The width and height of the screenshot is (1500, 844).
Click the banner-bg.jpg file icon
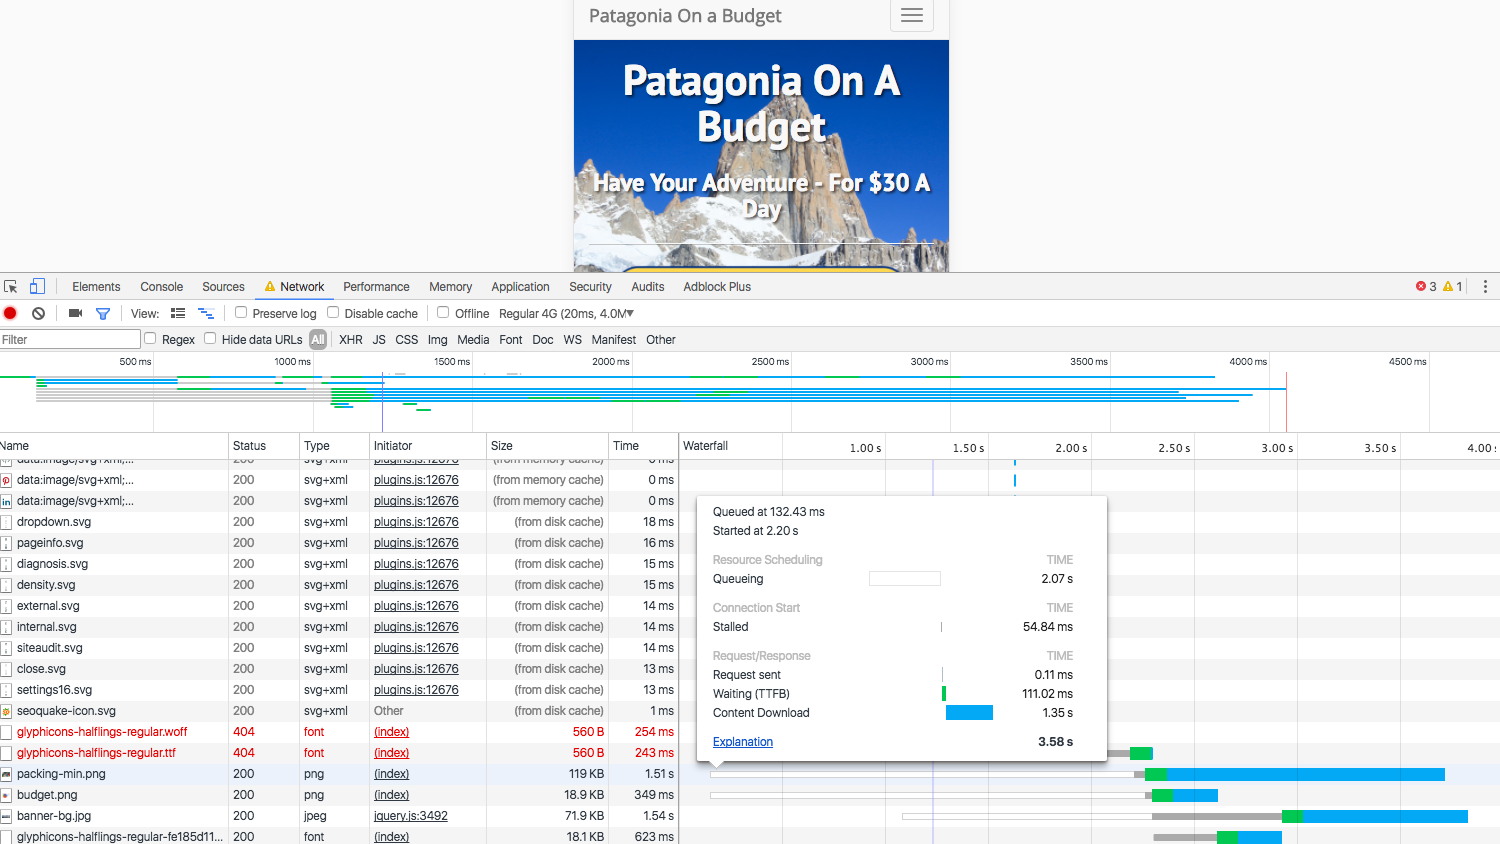6,816
